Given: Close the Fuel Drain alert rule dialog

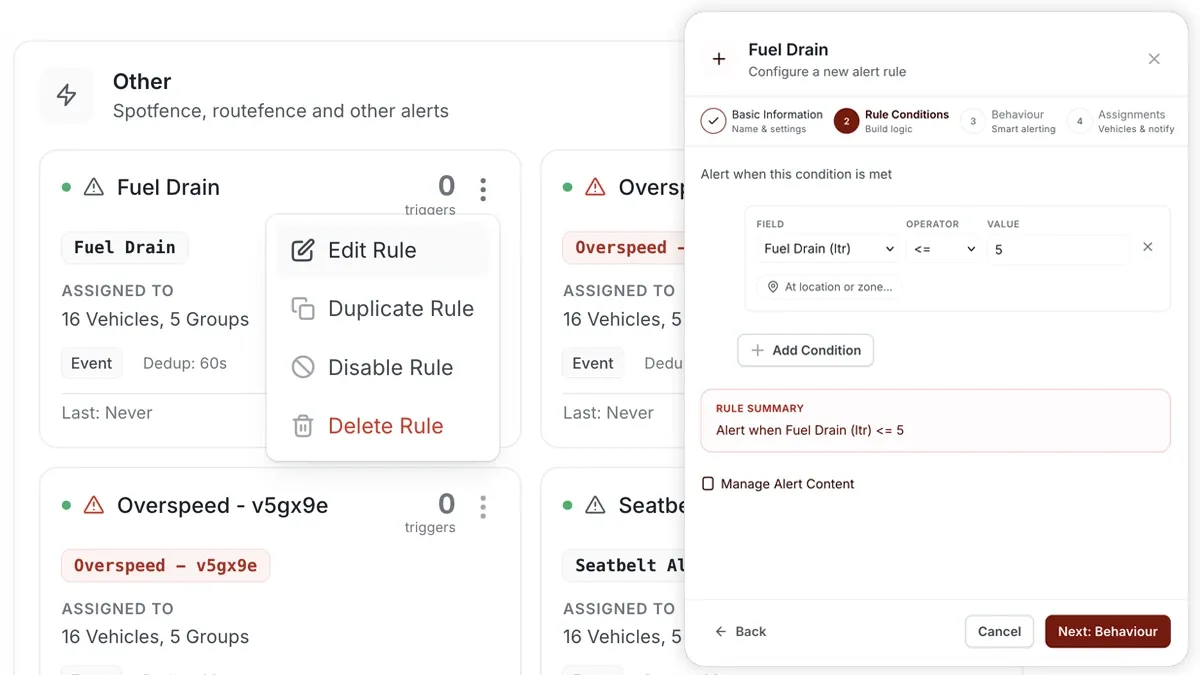Looking at the screenshot, I should [x=1154, y=59].
